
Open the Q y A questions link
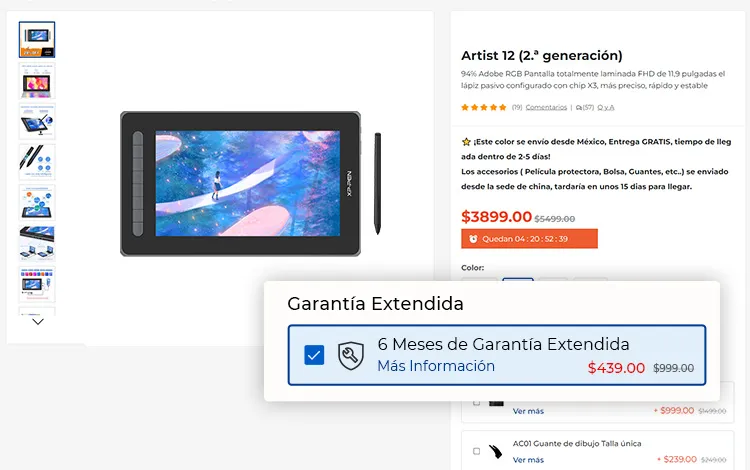(606, 107)
